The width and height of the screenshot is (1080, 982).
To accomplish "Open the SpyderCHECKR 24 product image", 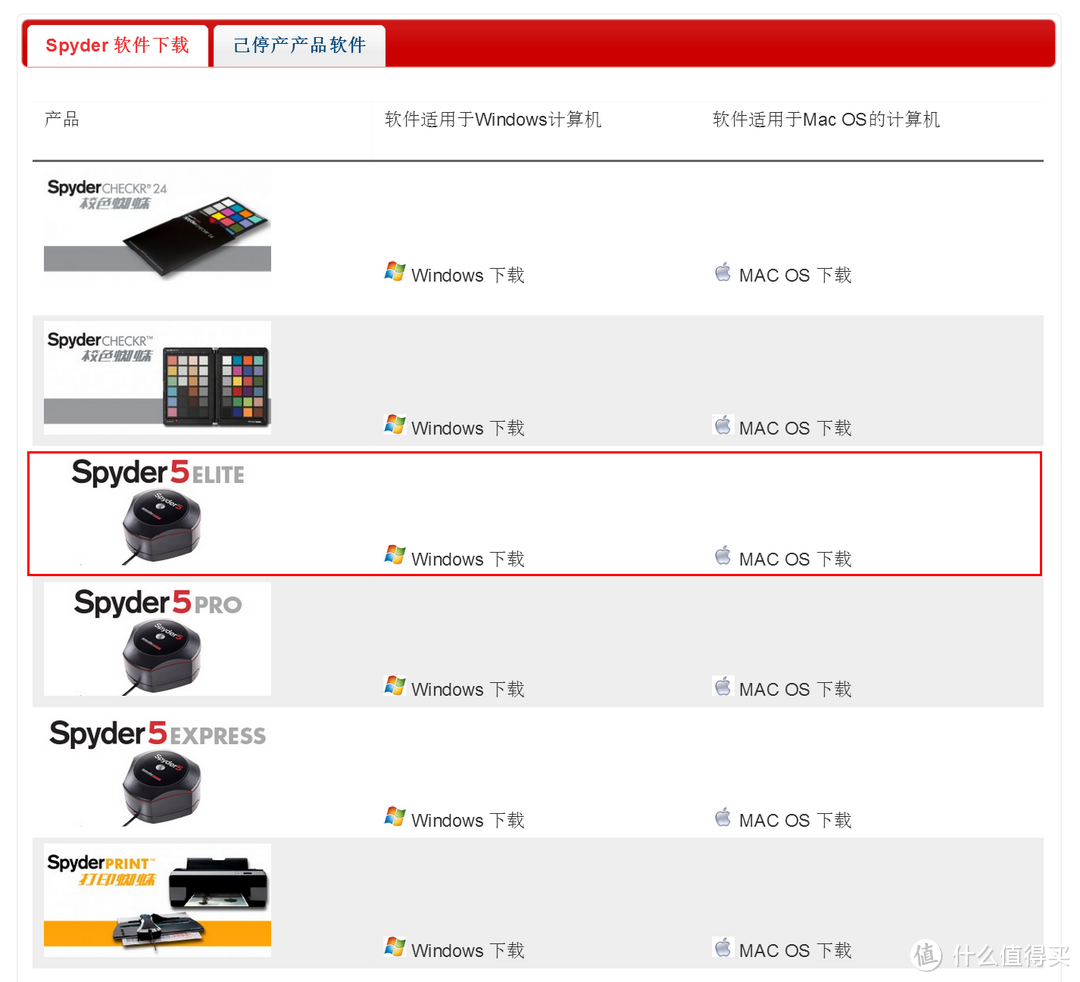I will 158,224.
